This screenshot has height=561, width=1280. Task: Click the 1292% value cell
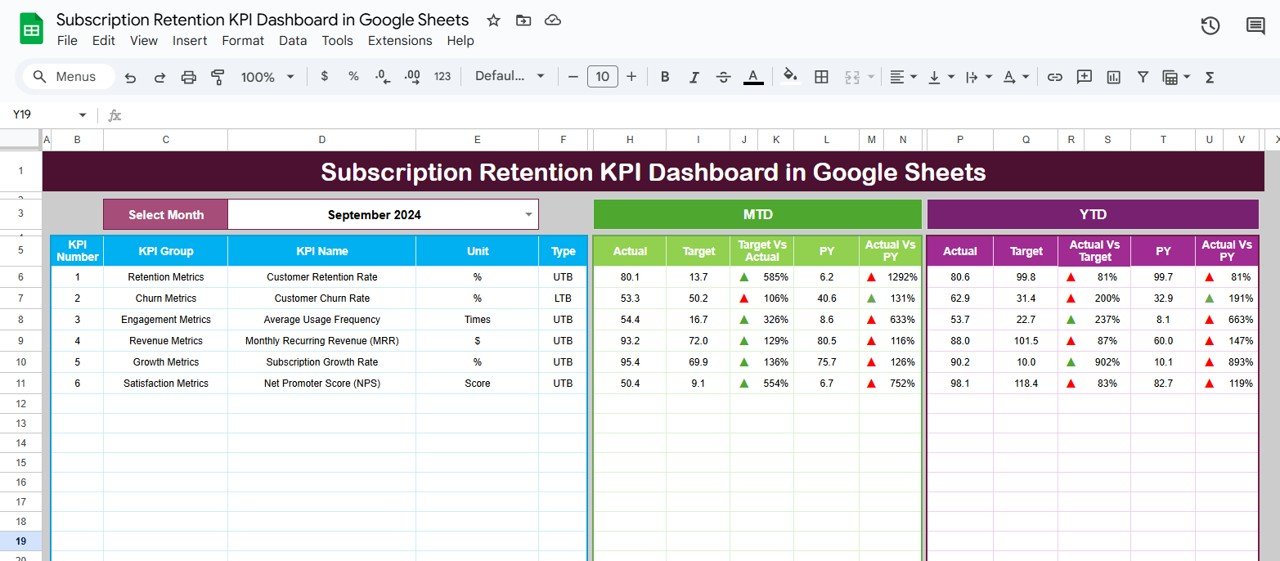902,277
